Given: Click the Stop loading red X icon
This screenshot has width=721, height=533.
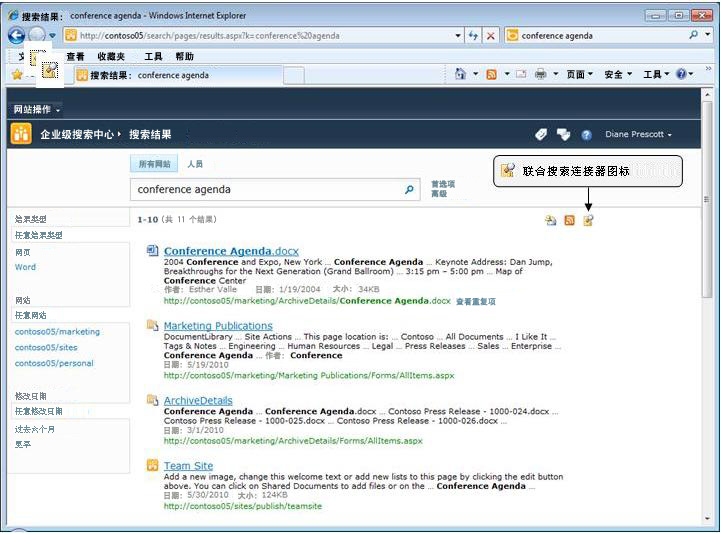Looking at the screenshot, I should click(491, 36).
